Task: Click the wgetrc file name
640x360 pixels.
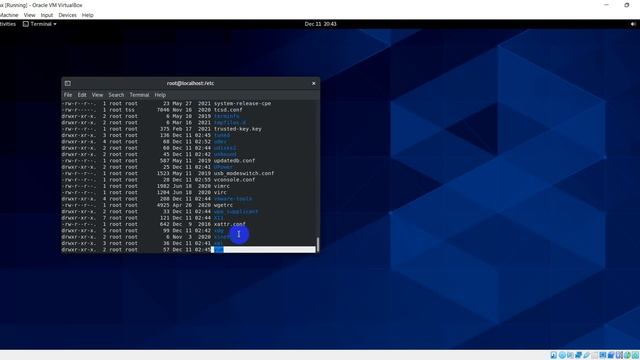Action: [x=223, y=205]
